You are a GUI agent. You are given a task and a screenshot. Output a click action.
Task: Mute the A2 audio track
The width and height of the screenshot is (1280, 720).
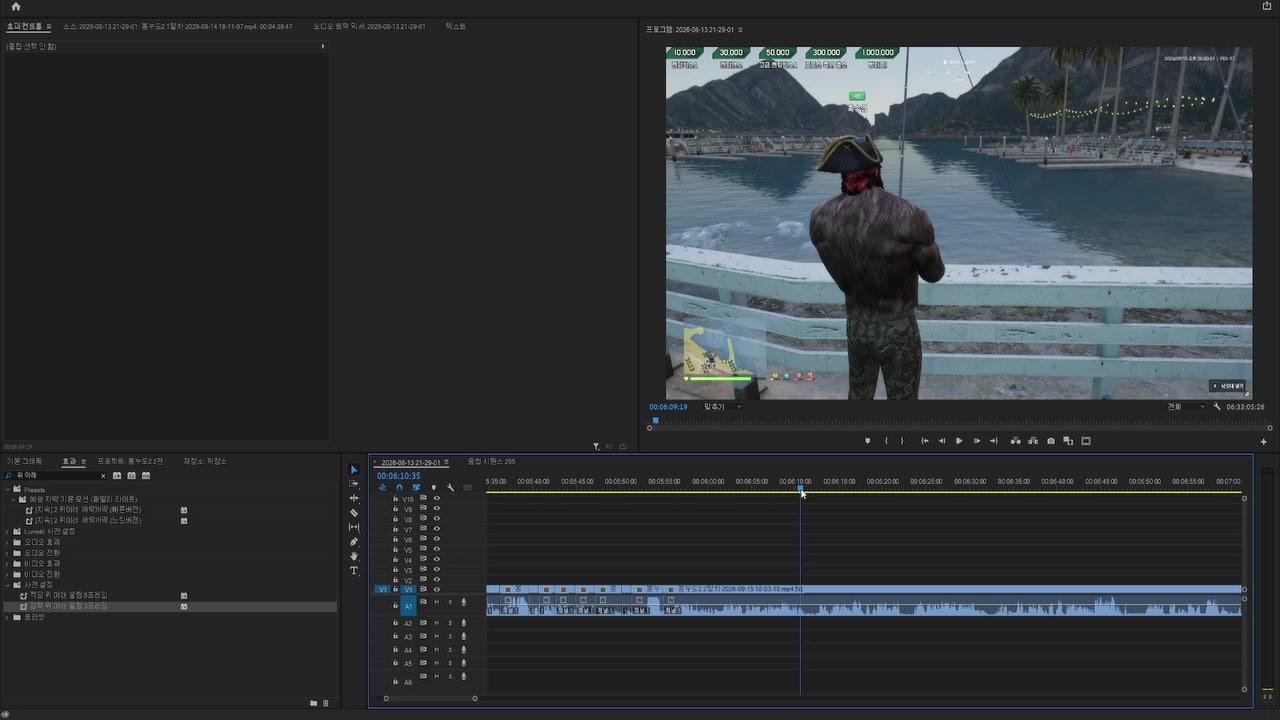(x=436, y=623)
